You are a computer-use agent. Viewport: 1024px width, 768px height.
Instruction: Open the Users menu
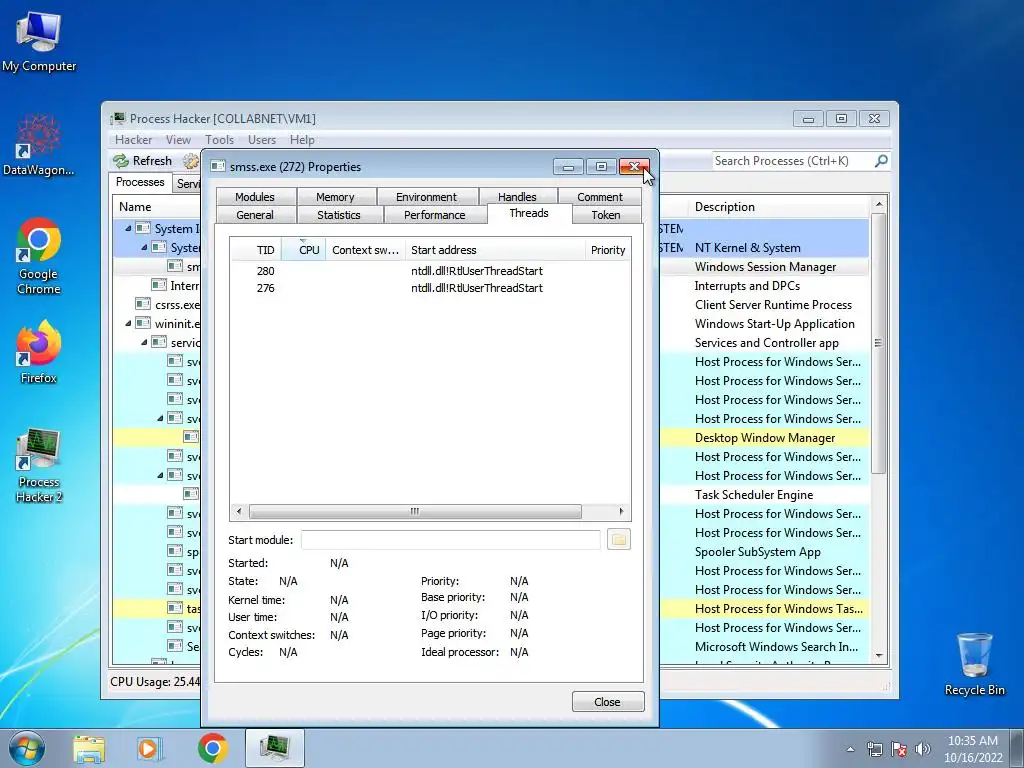(262, 140)
